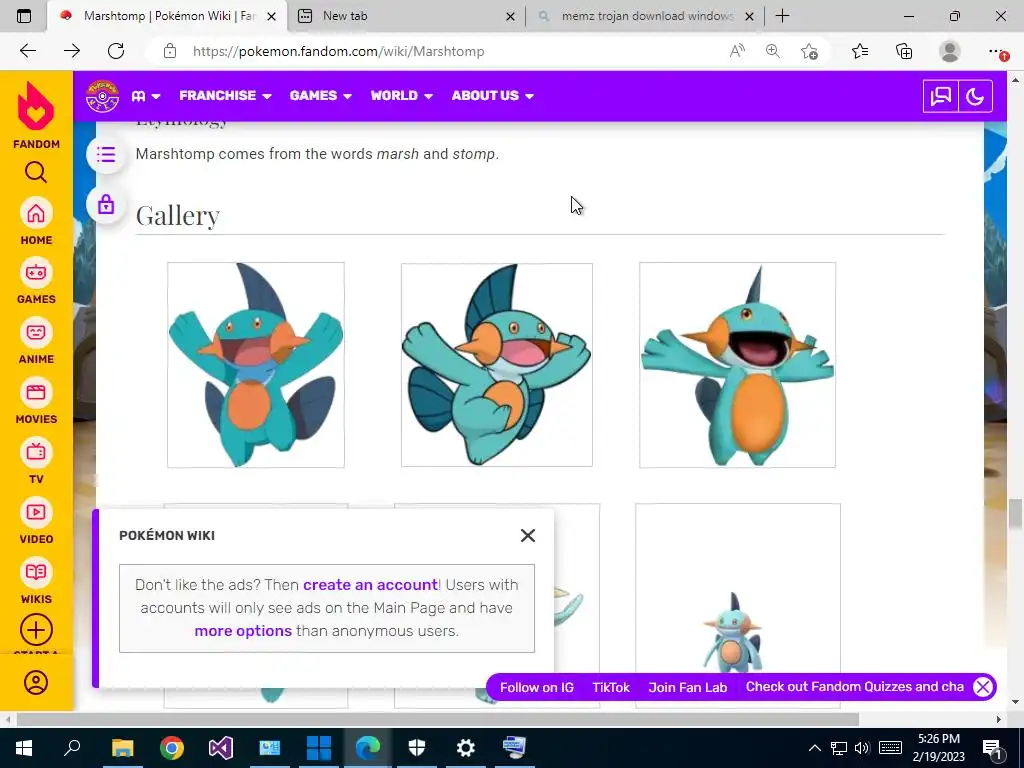Image resolution: width=1024 pixels, height=768 pixels.
Task: Open the Favorites list icon
Action: (860, 51)
